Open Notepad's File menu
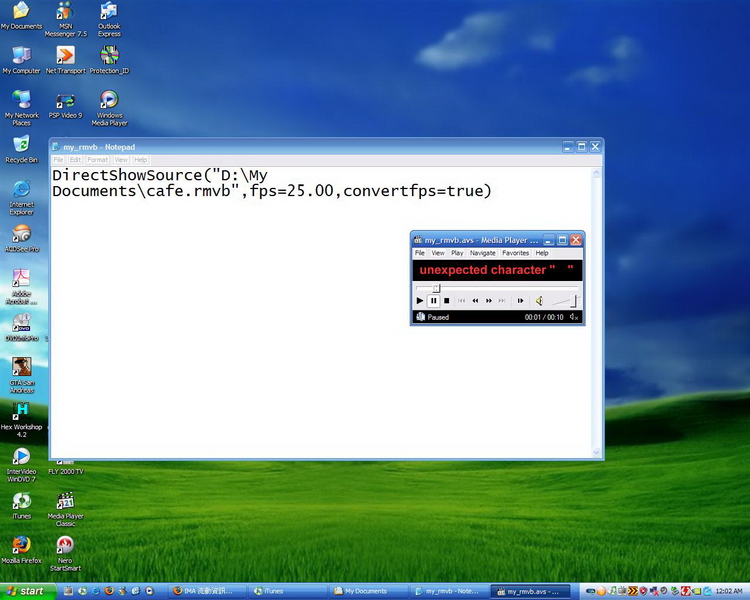This screenshot has width=750, height=600. [x=58, y=160]
